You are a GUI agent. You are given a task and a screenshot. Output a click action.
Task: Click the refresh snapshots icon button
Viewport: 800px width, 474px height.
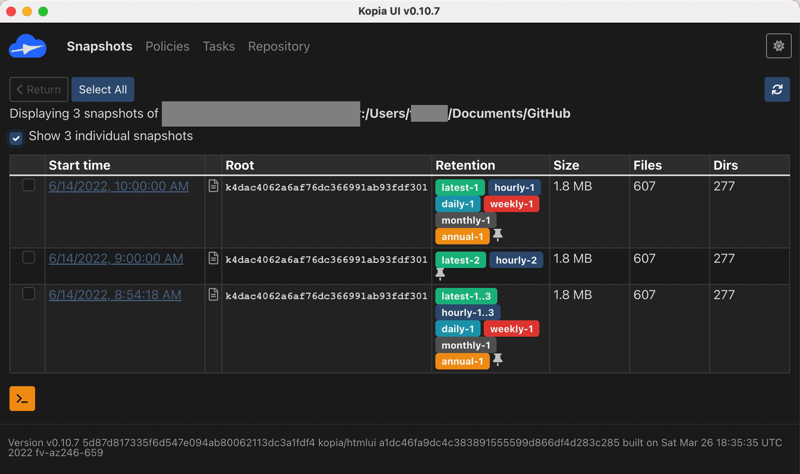tap(777, 89)
